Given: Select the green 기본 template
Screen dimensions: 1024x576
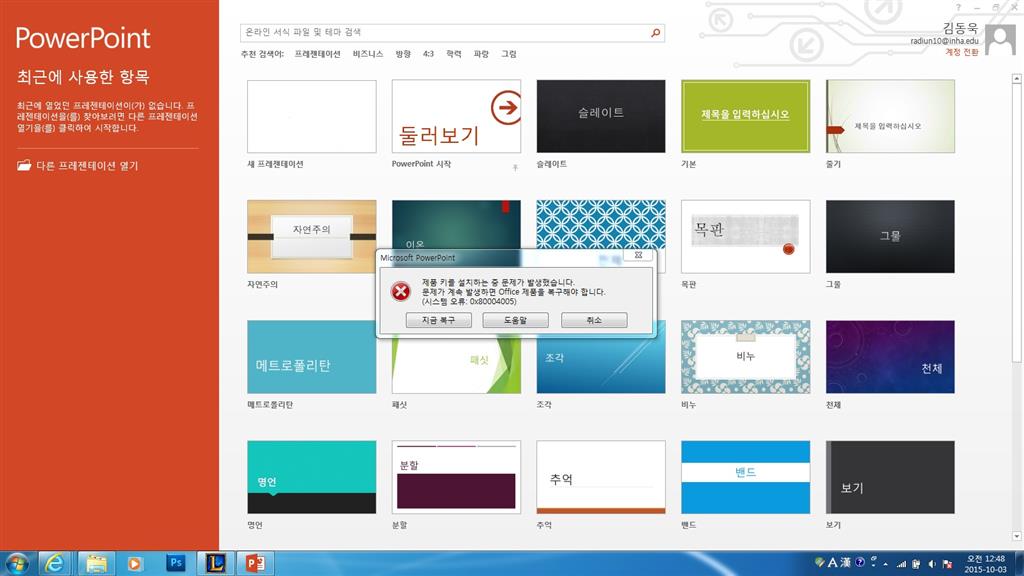Looking at the screenshot, I should click(745, 116).
